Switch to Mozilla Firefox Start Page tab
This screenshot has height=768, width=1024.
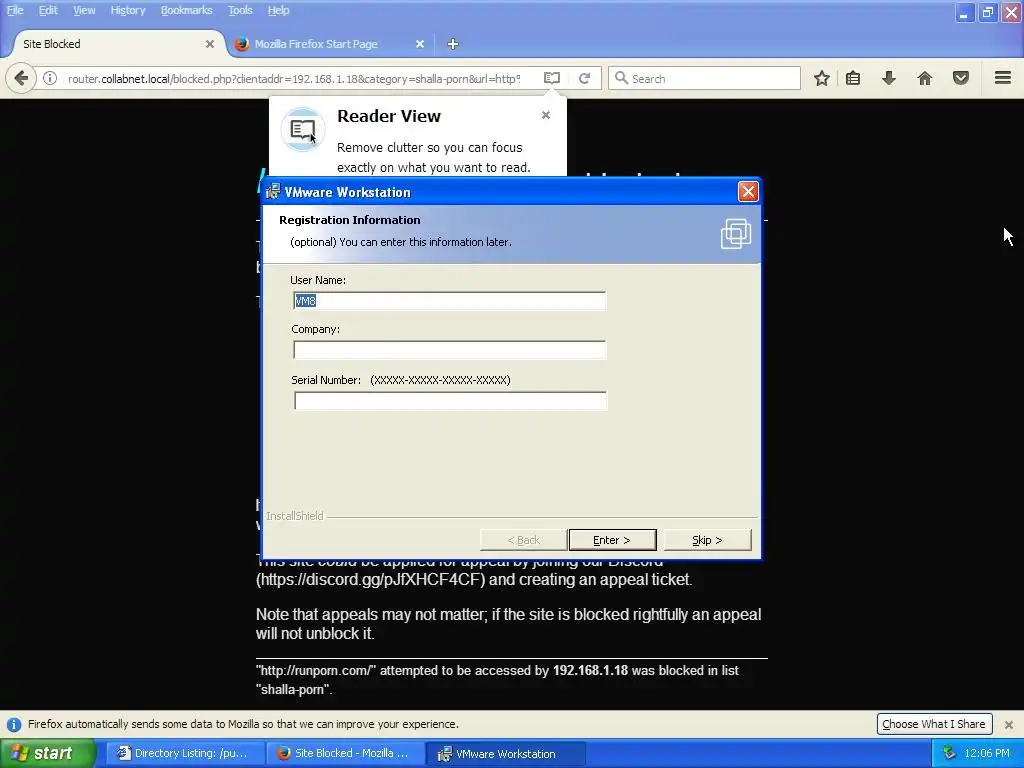coord(330,44)
